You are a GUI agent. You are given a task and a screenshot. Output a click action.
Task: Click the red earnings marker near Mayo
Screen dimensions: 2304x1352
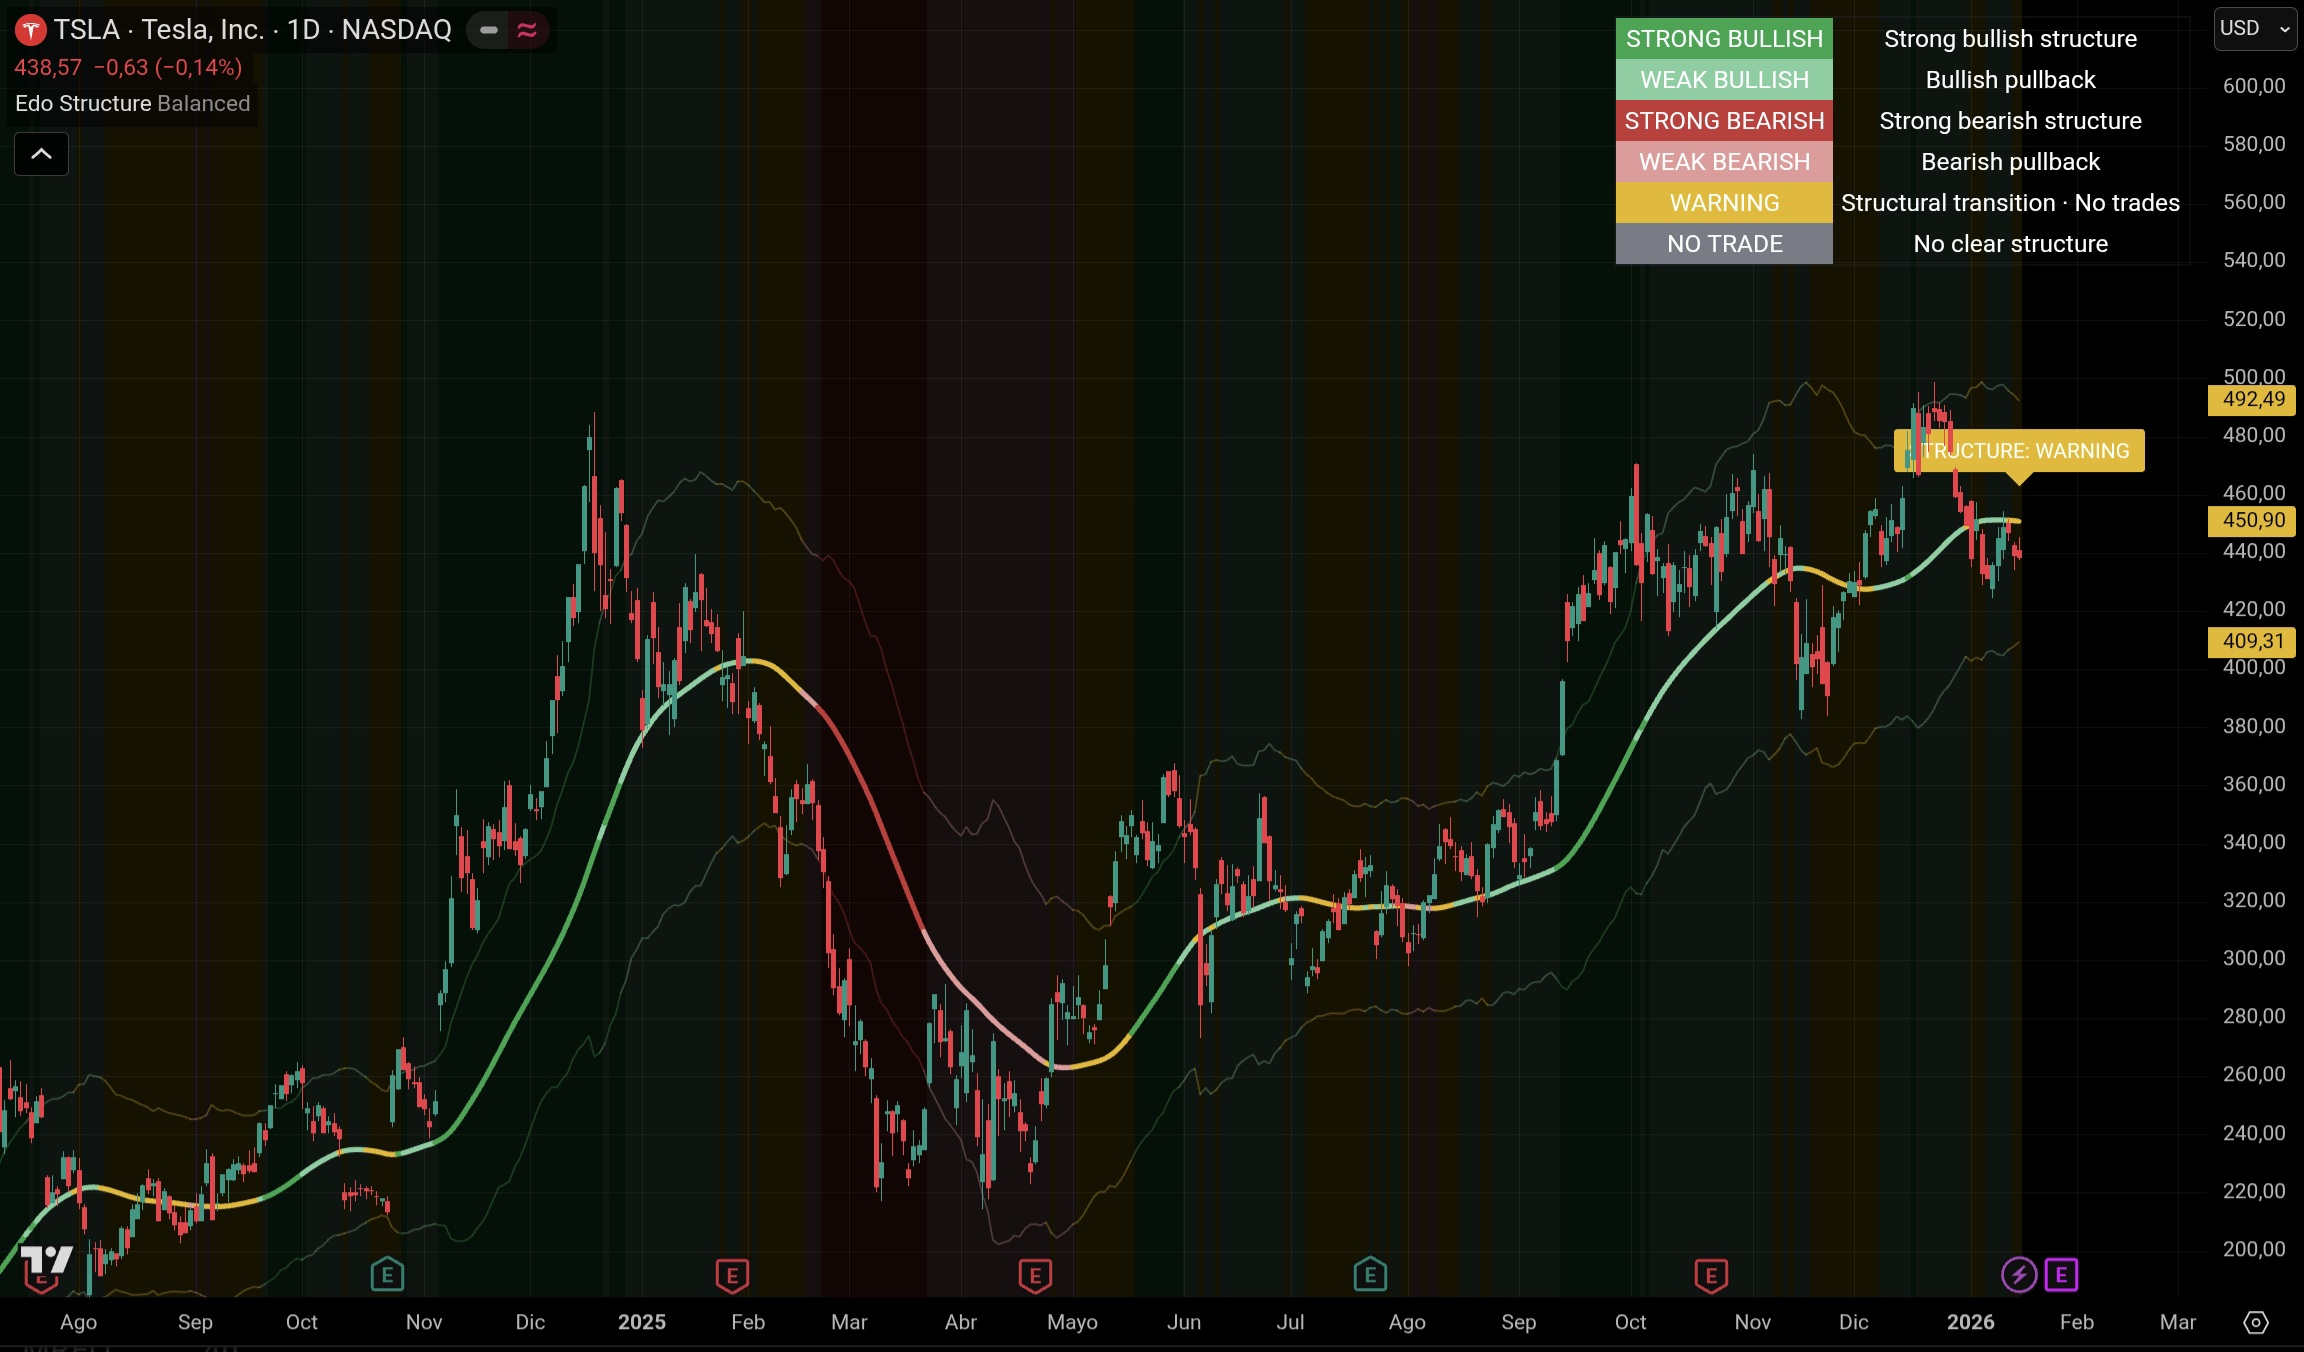[1035, 1275]
